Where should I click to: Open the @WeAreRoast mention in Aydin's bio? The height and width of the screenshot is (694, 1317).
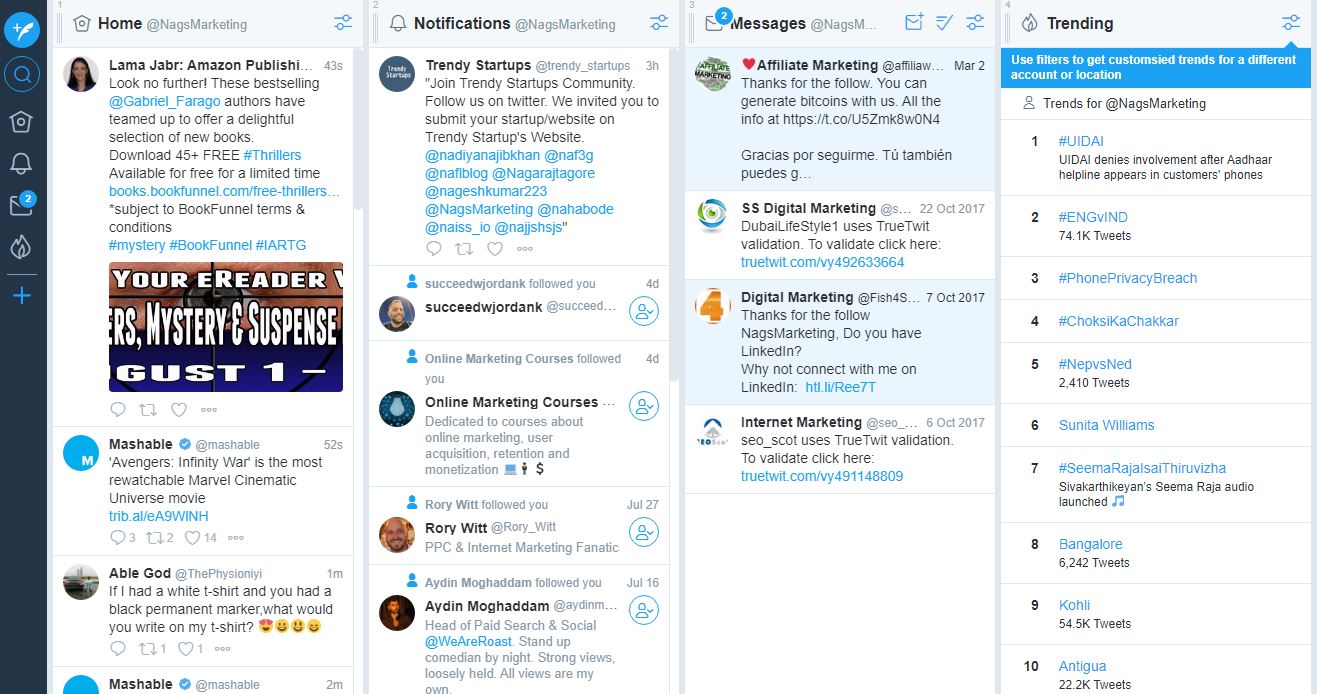(x=468, y=641)
